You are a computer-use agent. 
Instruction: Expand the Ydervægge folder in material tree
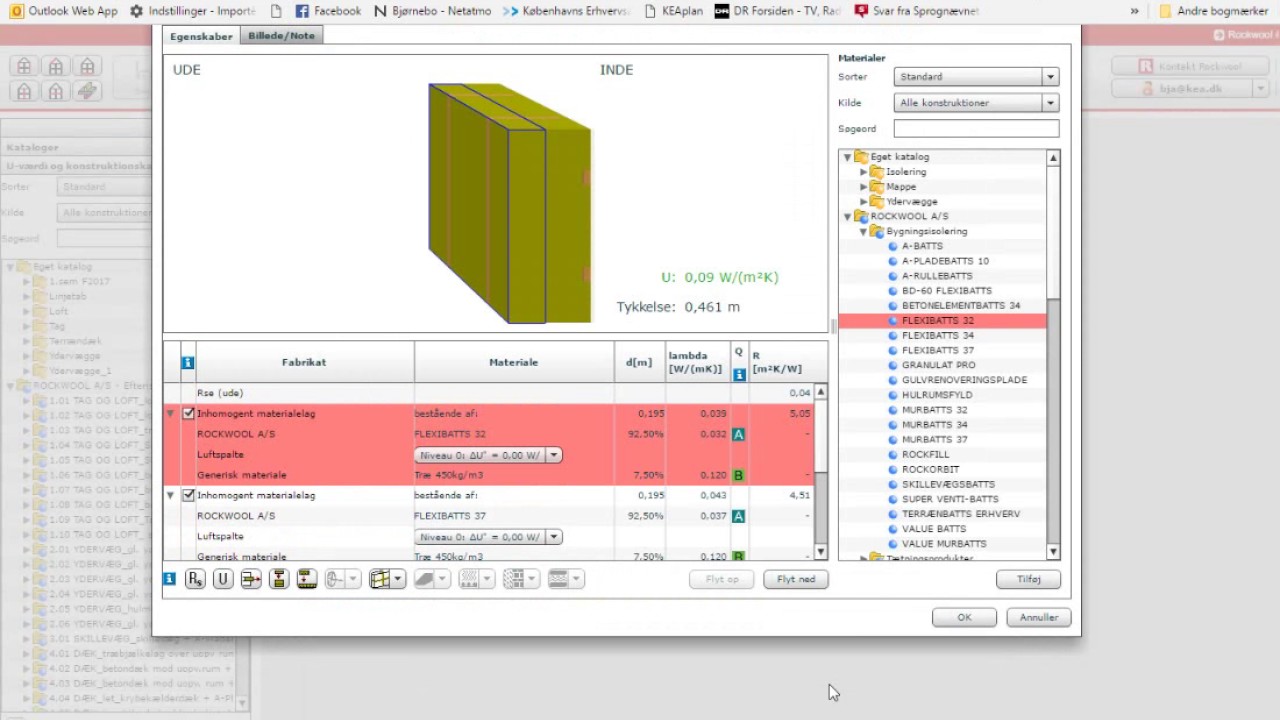pos(864,202)
